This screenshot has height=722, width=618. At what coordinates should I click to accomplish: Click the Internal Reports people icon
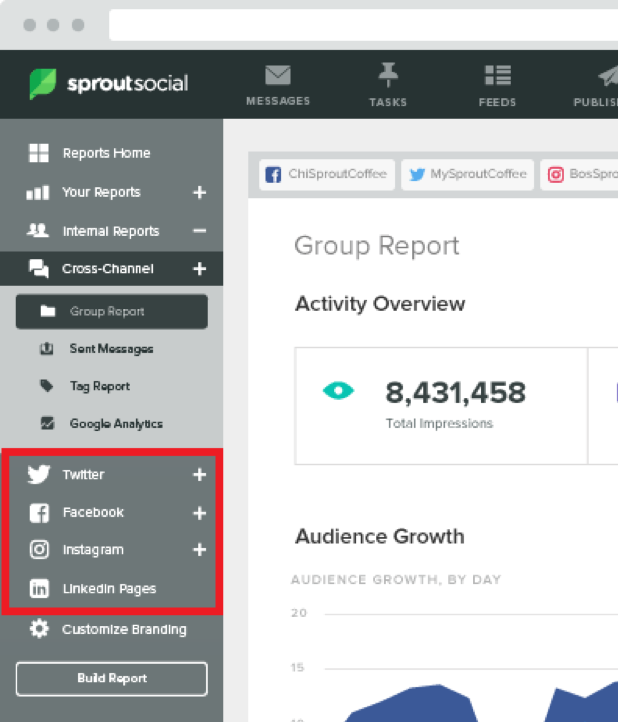38,230
